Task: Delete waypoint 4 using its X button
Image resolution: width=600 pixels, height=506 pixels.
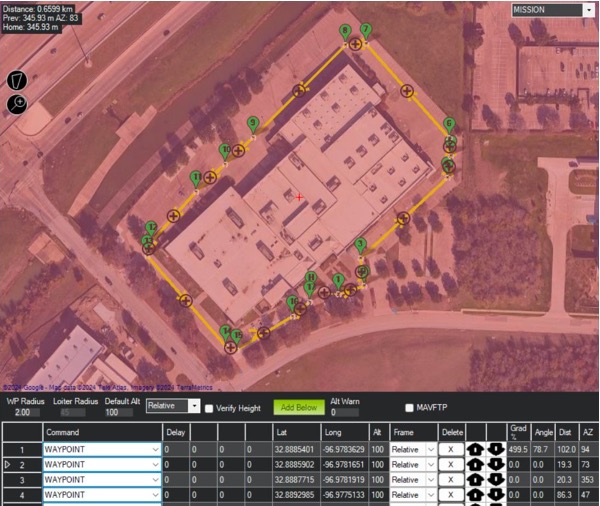Action: [452, 495]
